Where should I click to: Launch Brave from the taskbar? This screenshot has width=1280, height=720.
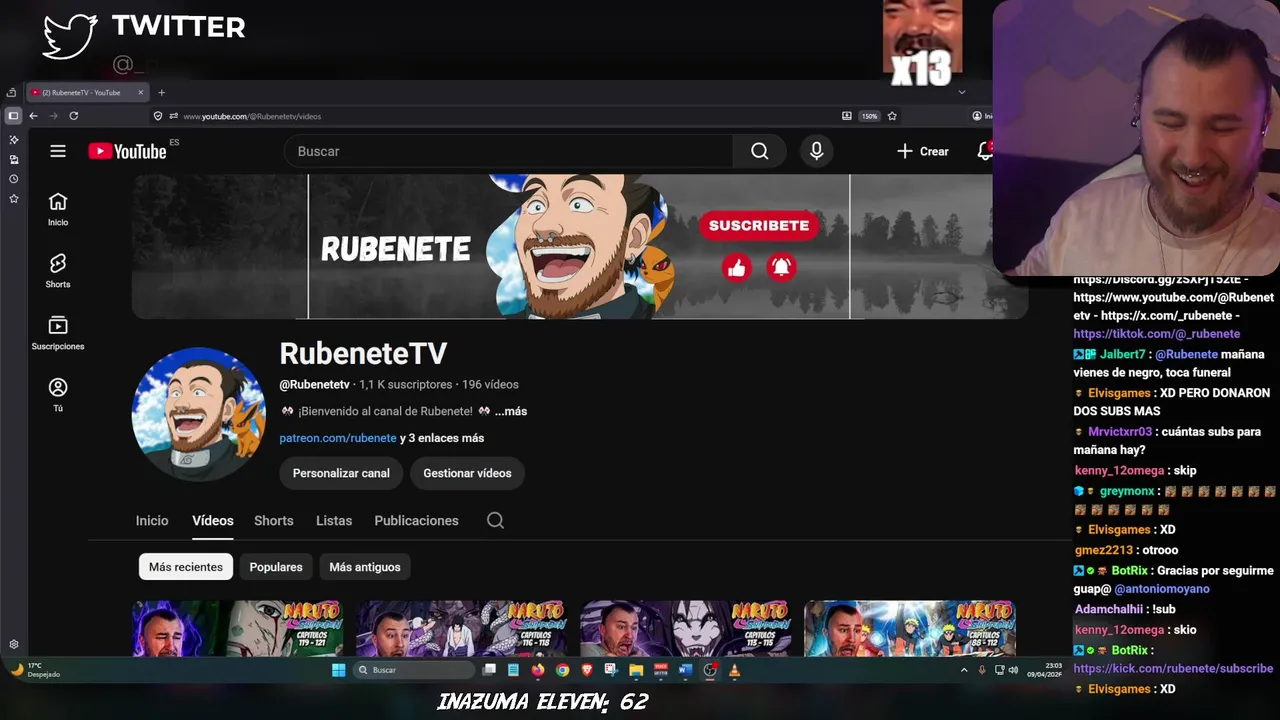[586, 670]
